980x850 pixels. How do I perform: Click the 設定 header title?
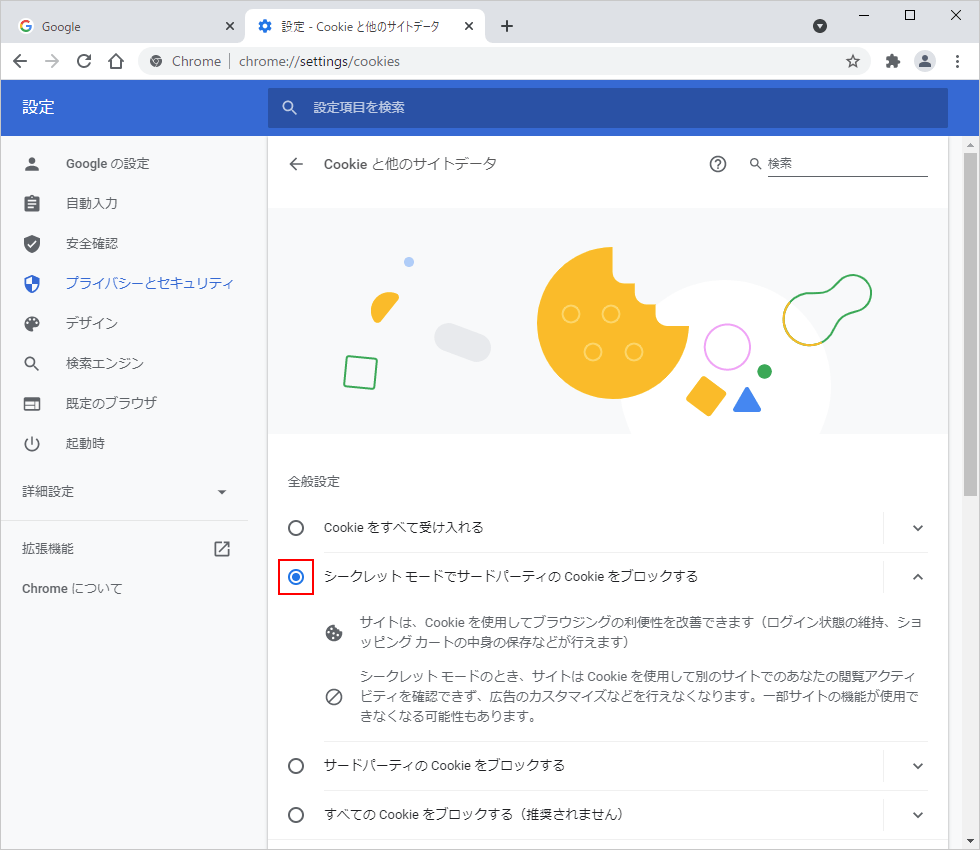tap(38, 108)
